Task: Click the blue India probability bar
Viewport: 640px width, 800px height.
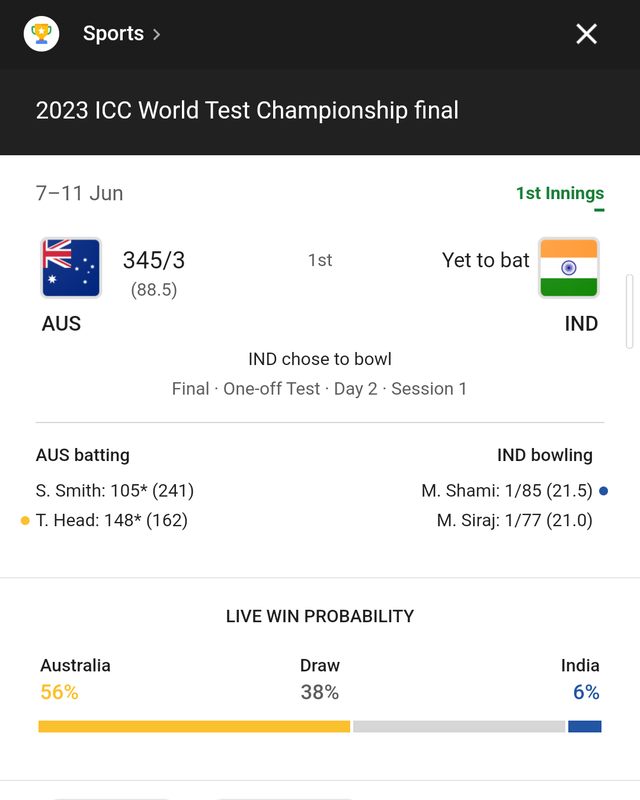Action: tap(585, 727)
